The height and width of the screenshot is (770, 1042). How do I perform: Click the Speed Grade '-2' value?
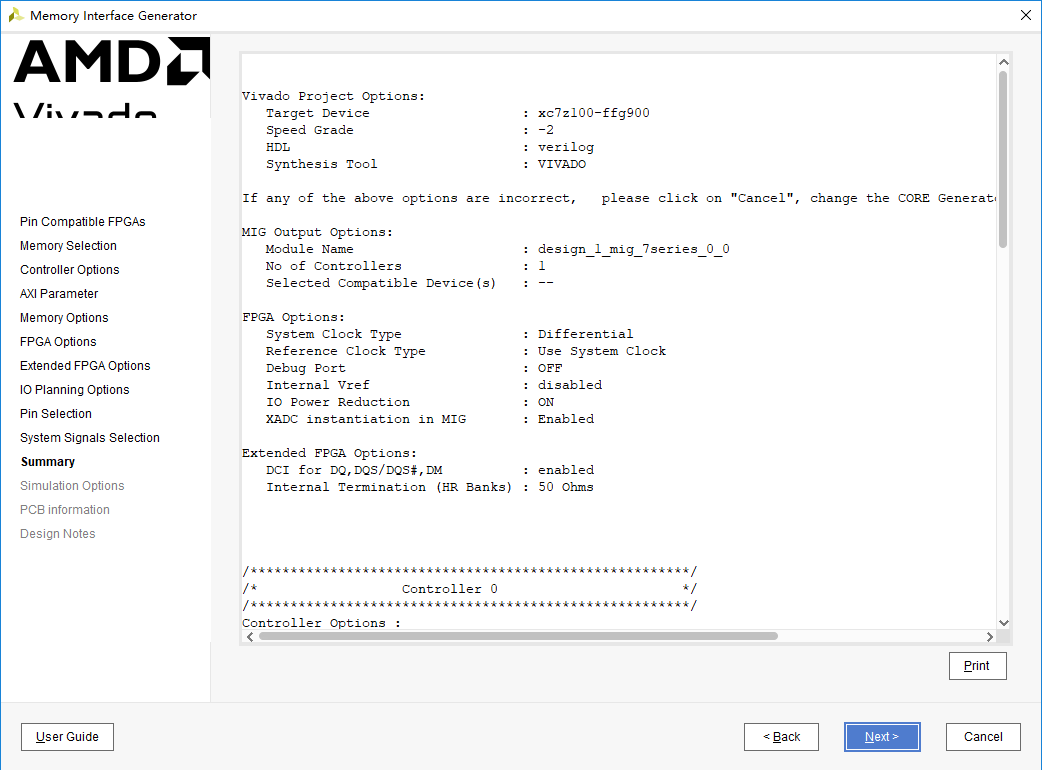546,130
